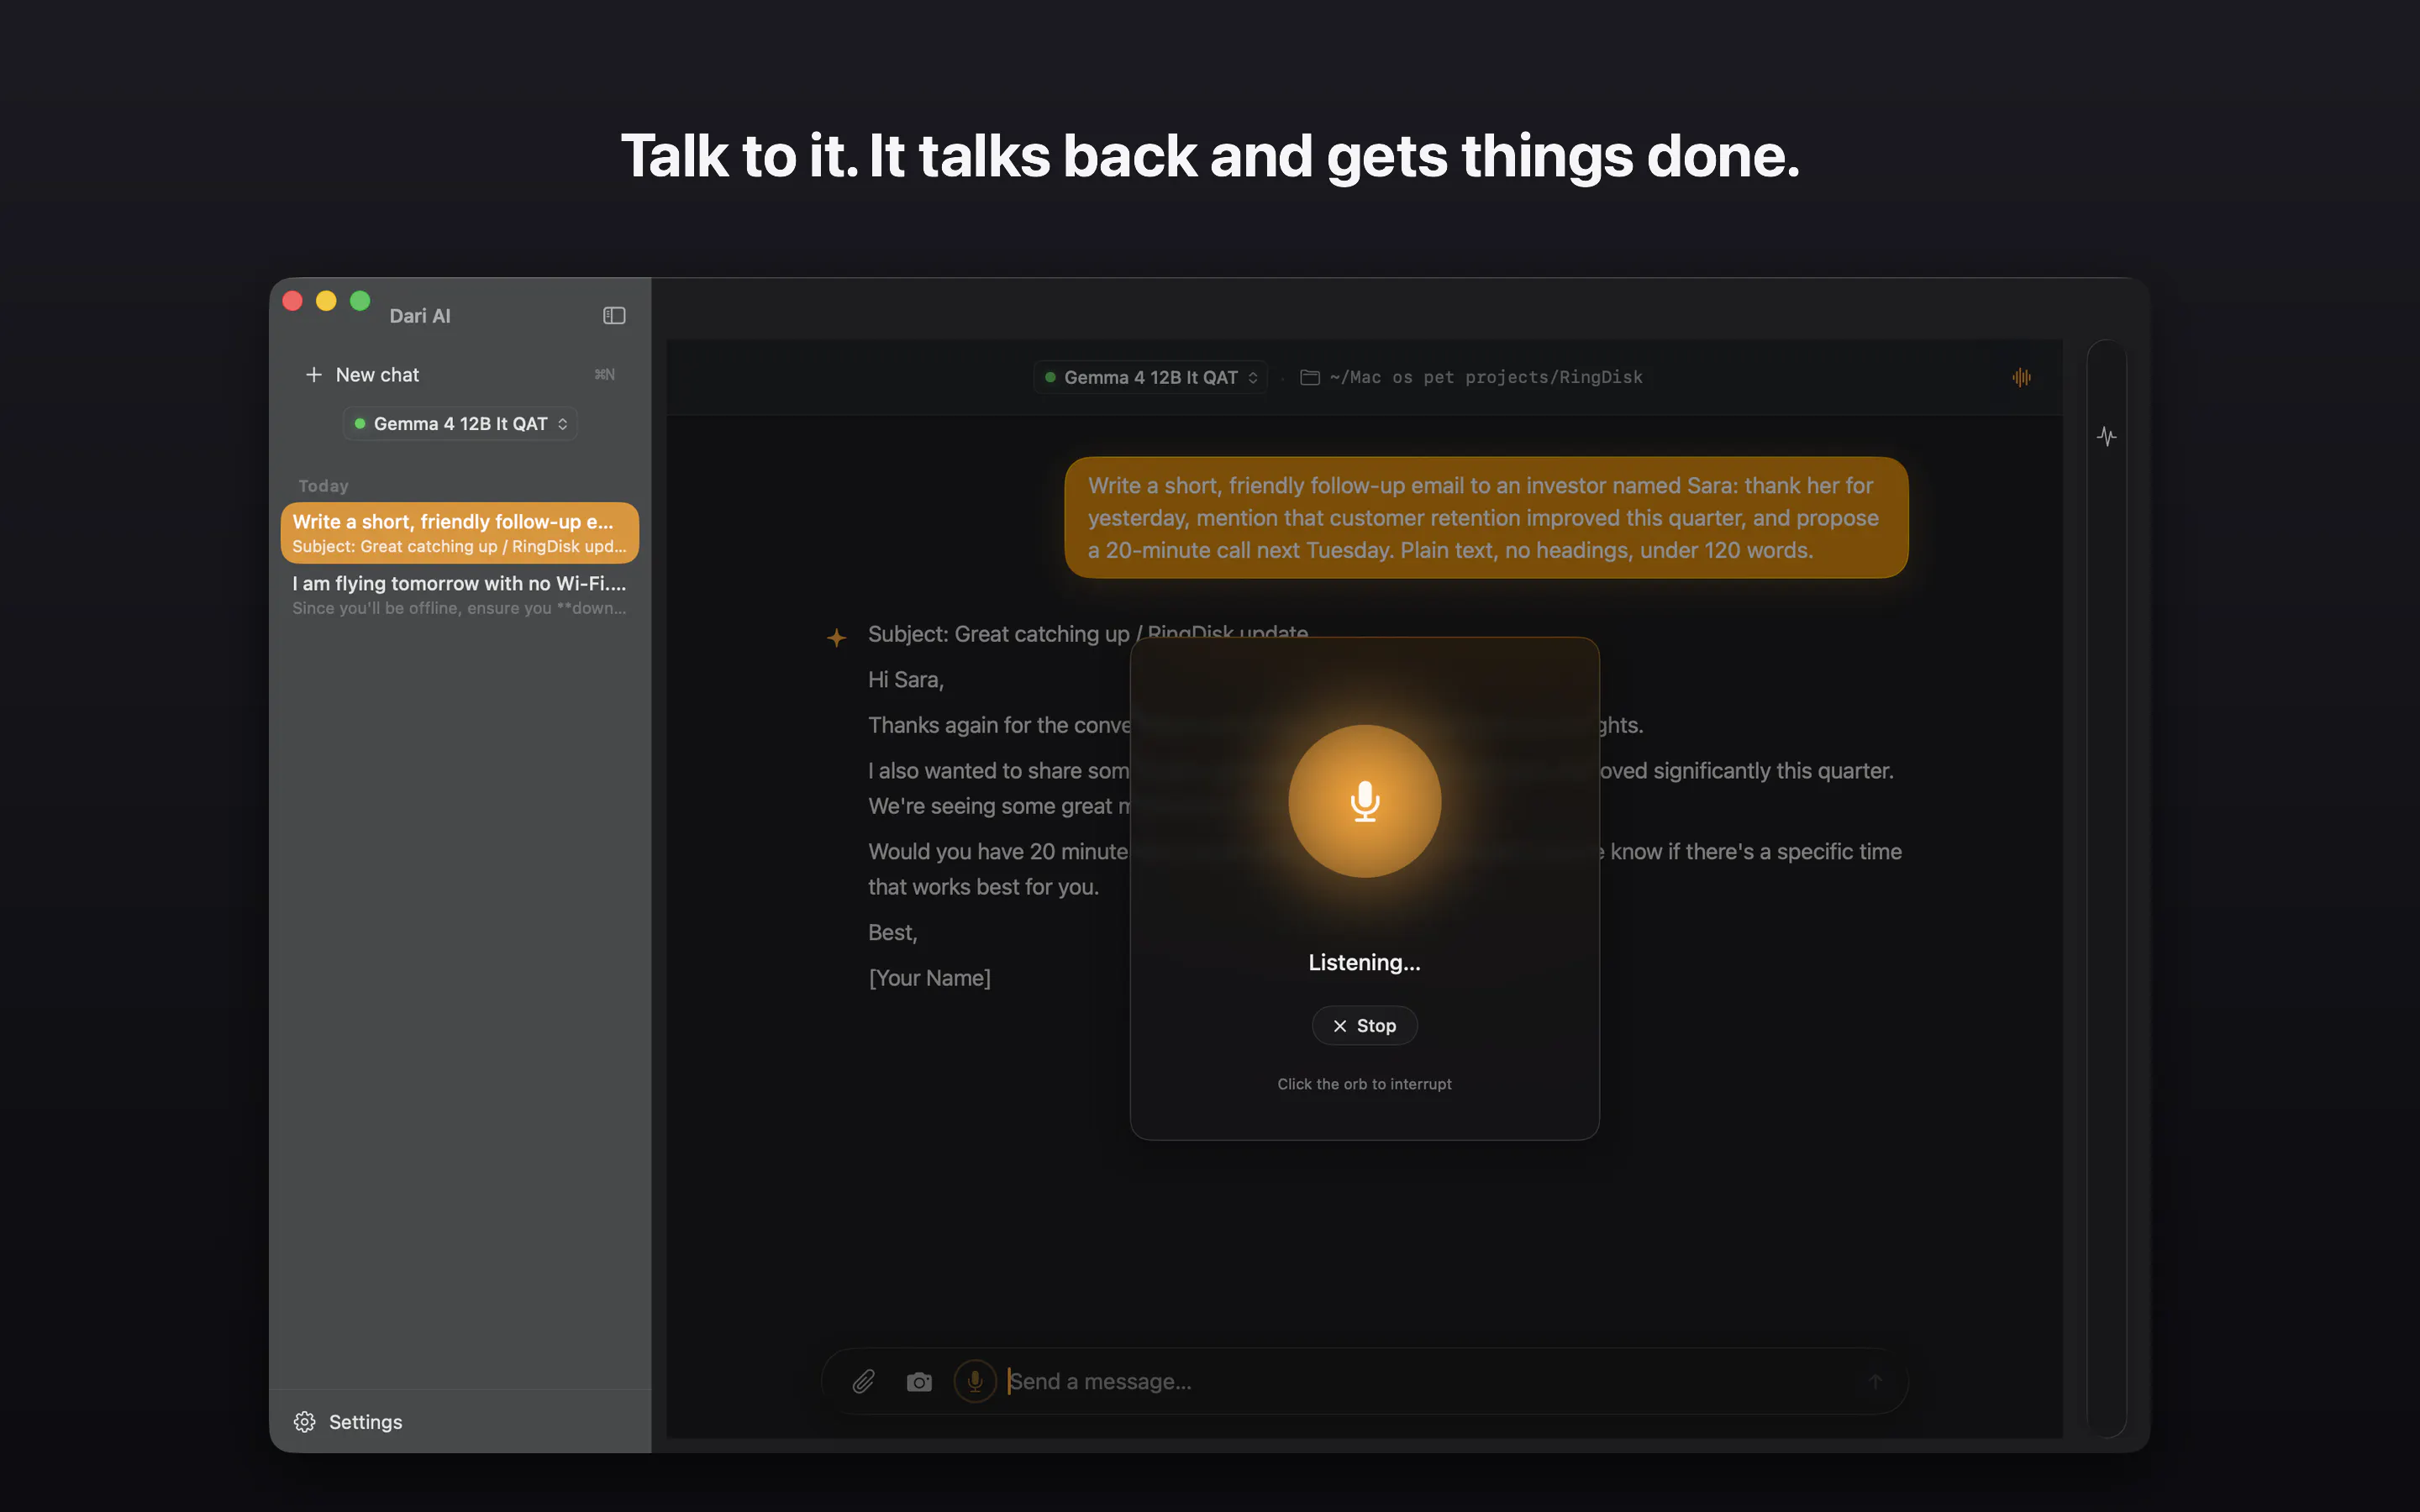This screenshot has width=2420, height=1512.
Task: Click the Dari AI window title
Action: (420, 316)
